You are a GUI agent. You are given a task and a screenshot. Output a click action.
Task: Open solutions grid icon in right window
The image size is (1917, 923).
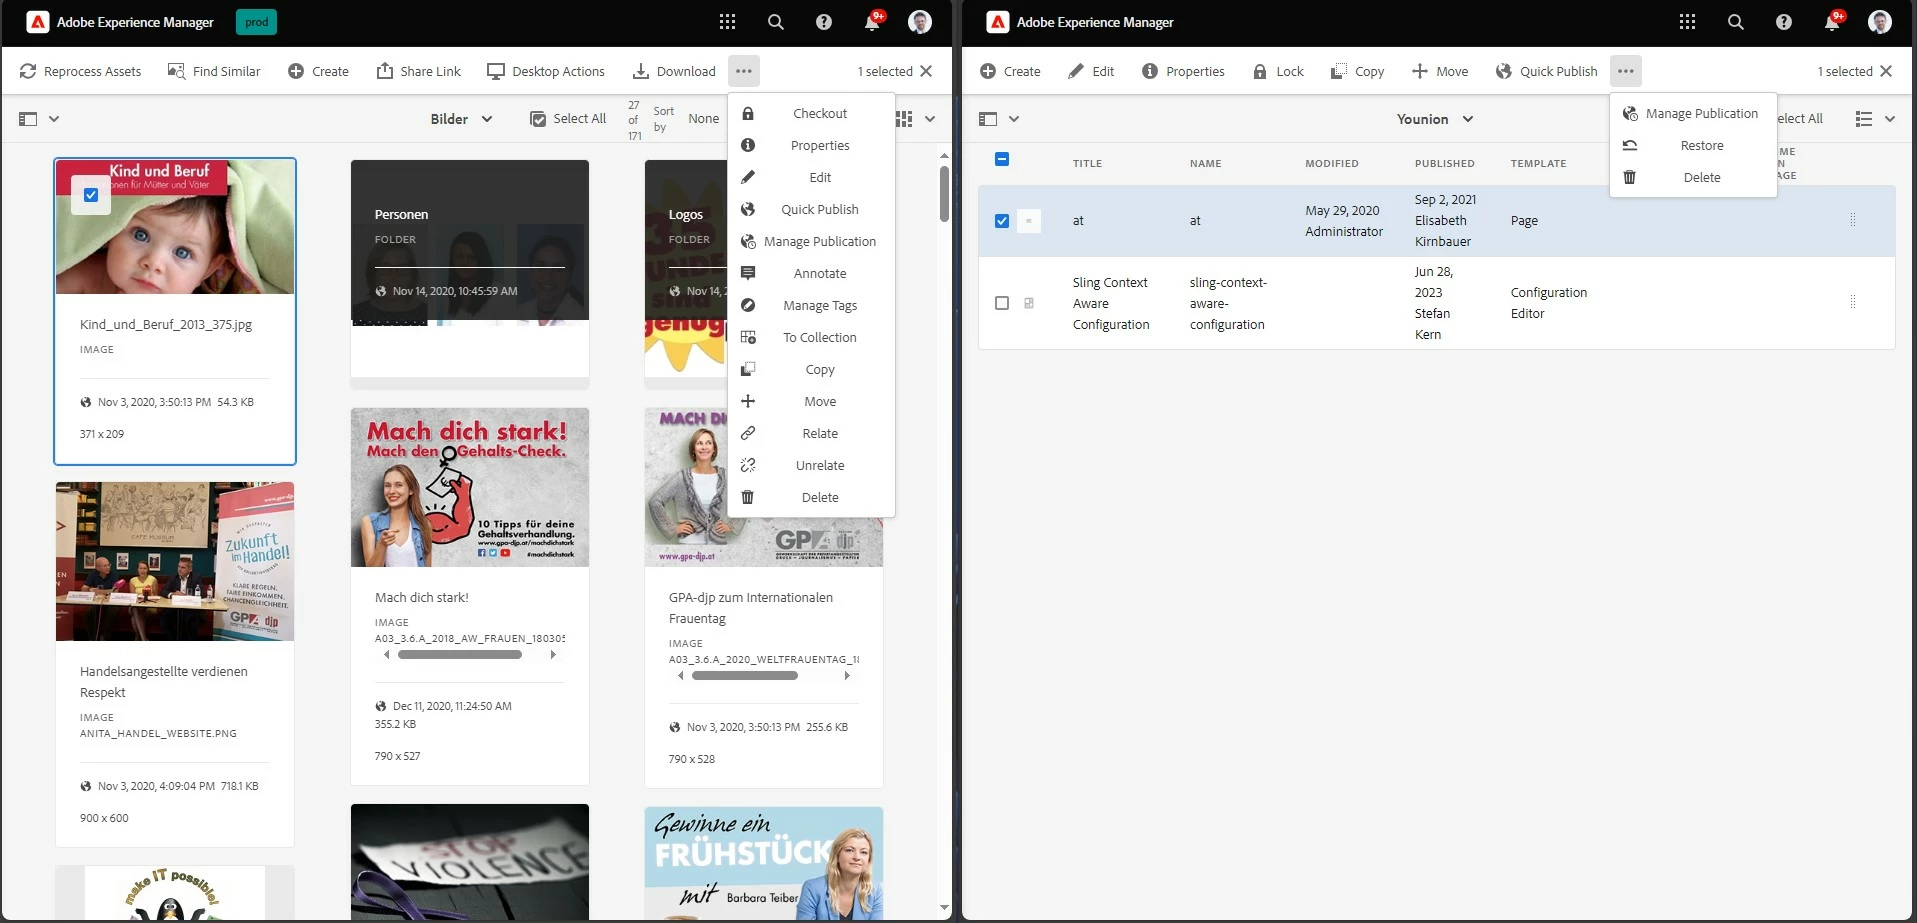coord(1687,22)
